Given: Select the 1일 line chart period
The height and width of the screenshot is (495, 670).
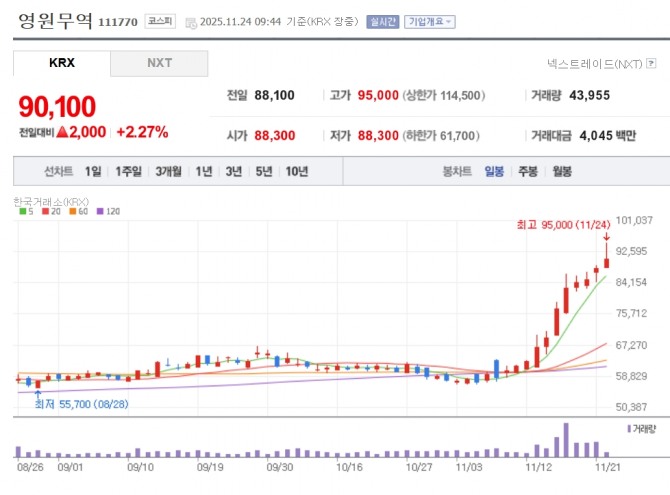Looking at the screenshot, I should [93, 171].
